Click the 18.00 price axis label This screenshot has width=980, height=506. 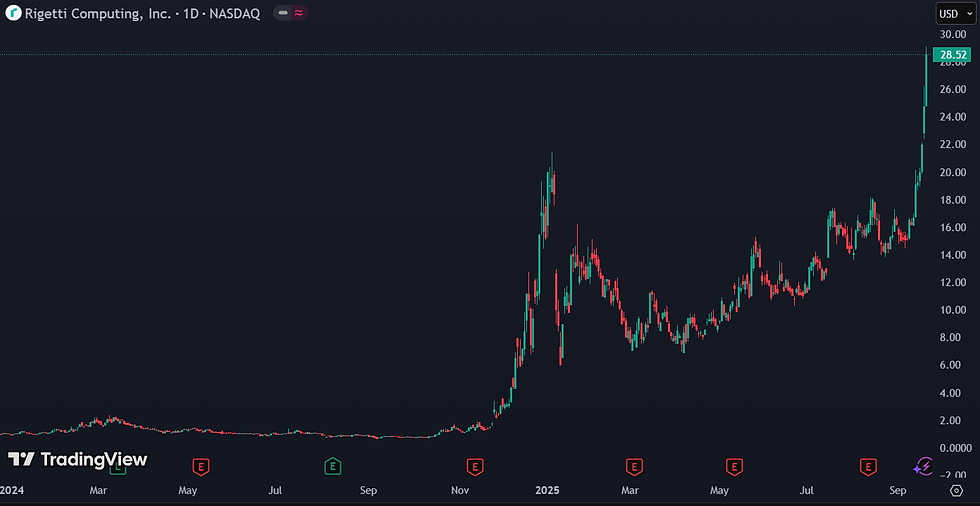pyautogui.click(x=954, y=200)
